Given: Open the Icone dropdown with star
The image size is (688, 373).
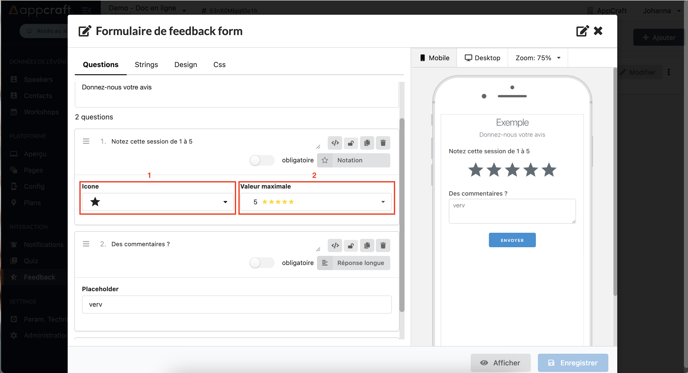Looking at the screenshot, I should (158, 202).
